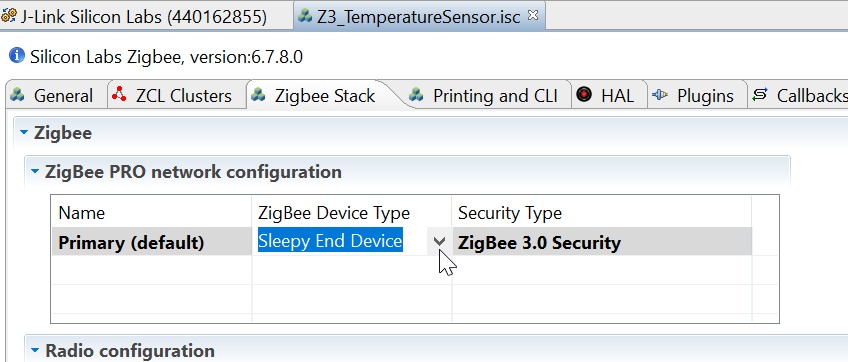848x362 pixels.
Task: Collapse the Zigbee section
Action: pos(23,133)
